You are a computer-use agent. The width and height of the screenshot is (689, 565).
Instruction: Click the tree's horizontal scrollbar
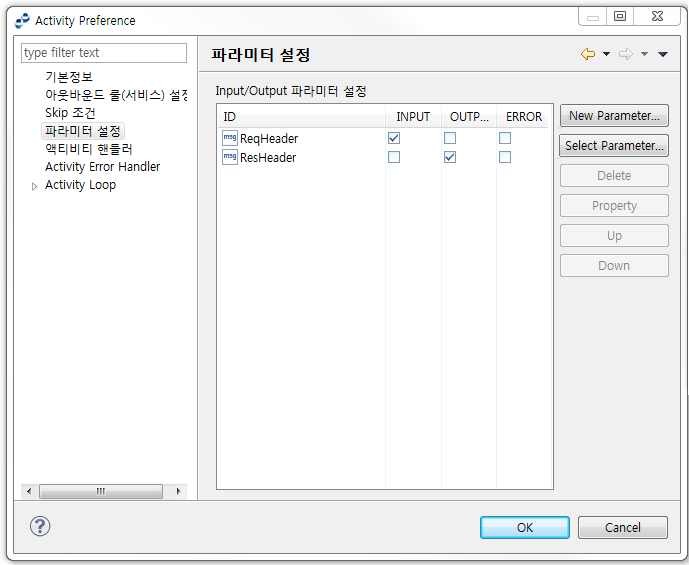100,491
